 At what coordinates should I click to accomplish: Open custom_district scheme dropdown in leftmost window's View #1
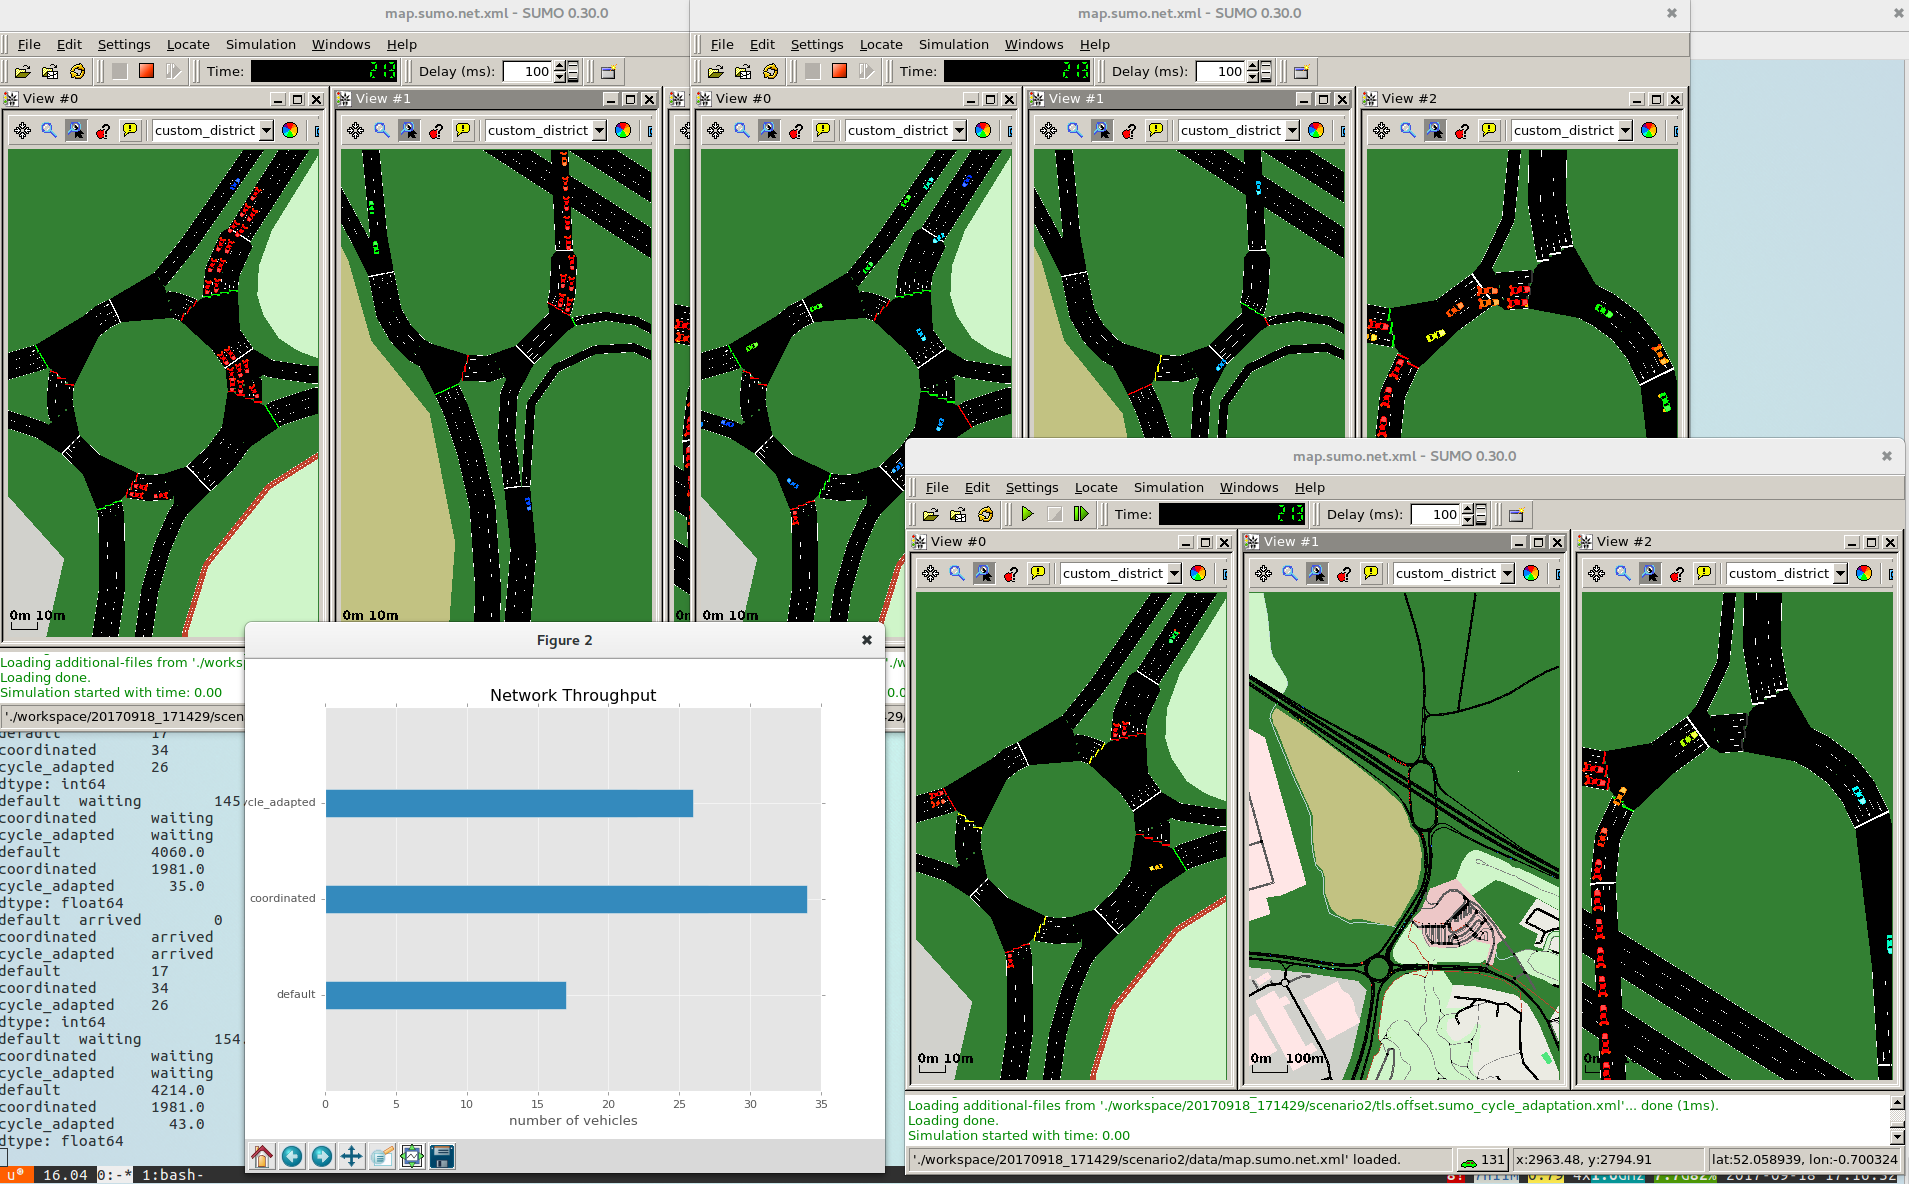click(599, 130)
